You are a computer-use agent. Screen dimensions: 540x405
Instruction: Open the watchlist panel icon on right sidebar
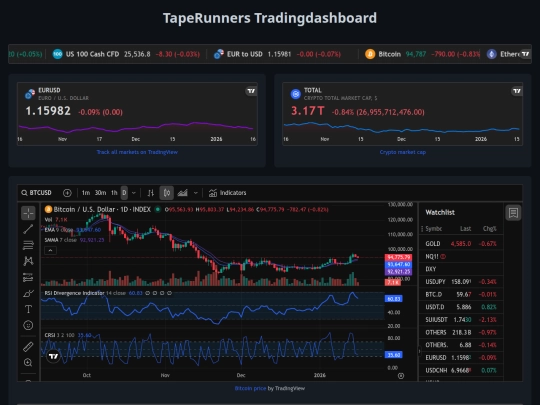click(513, 213)
